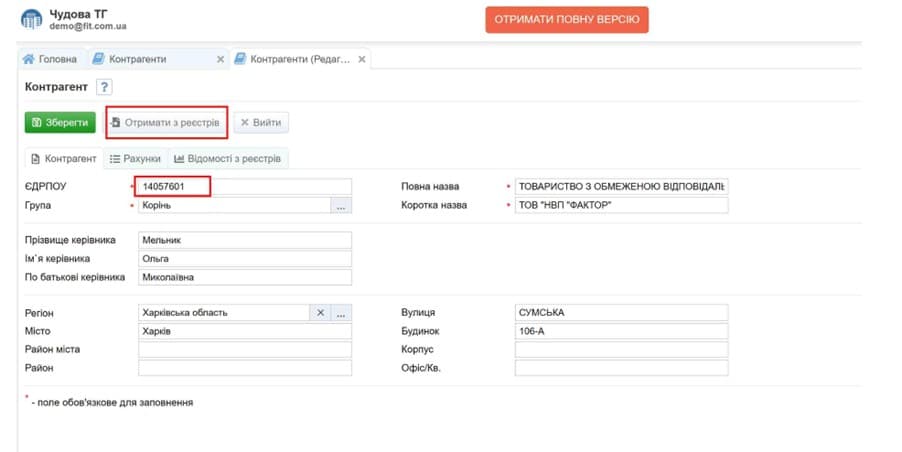Click the empty Район міста field

244,350
